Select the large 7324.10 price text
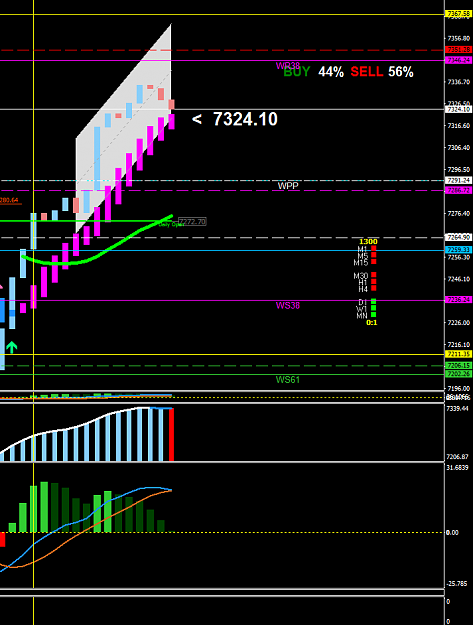The width and height of the screenshot is (473, 625). [245, 119]
